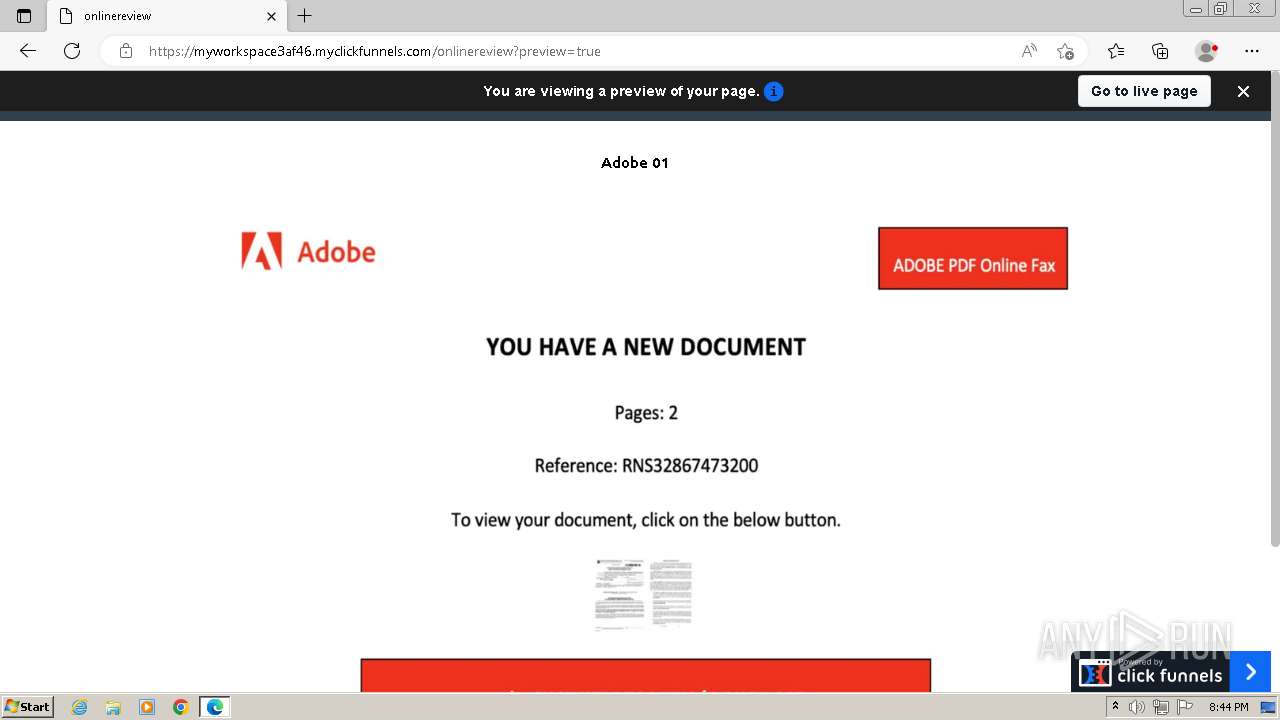The height and width of the screenshot is (720, 1280).
Task: Open the document preview thumbnail
Action: (x=643, y=593)
